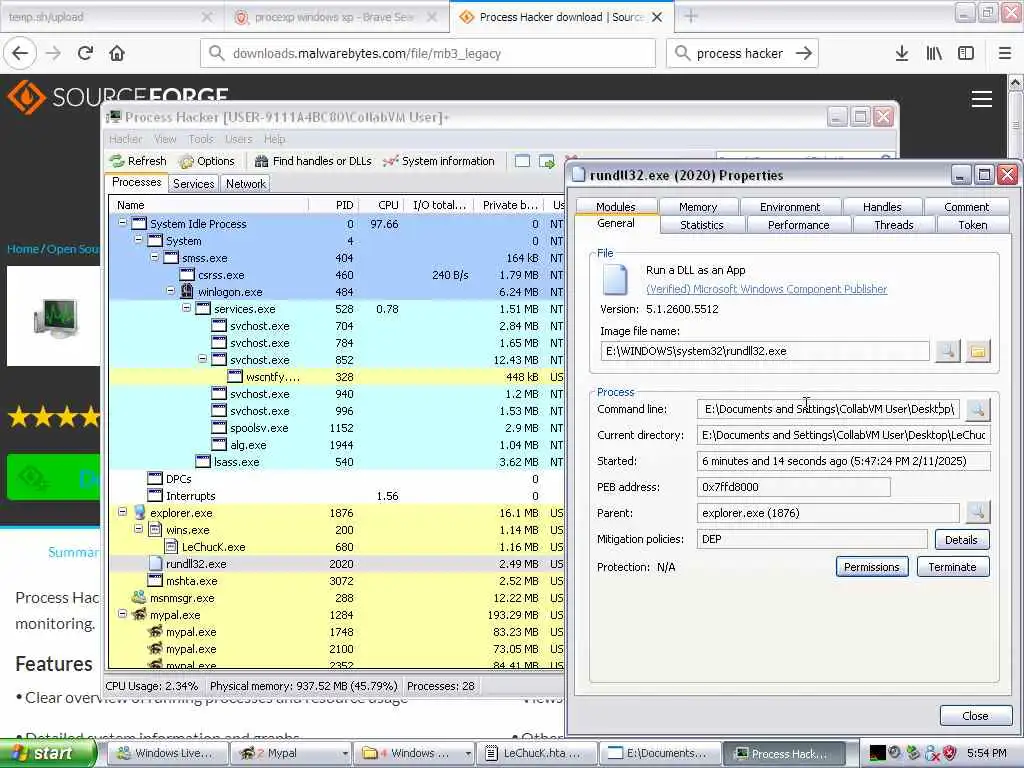This screenshot has height=768, width=1024.
Task: Open Find handles or DLLs
Action: point(313,161)
